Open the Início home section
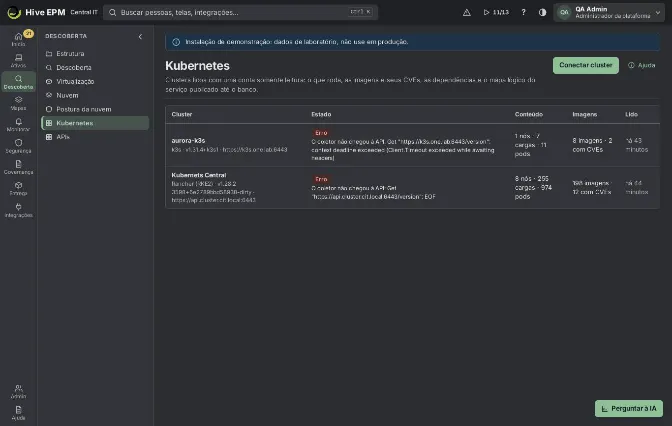The image size is (672, 426). [x=18, y=39]
